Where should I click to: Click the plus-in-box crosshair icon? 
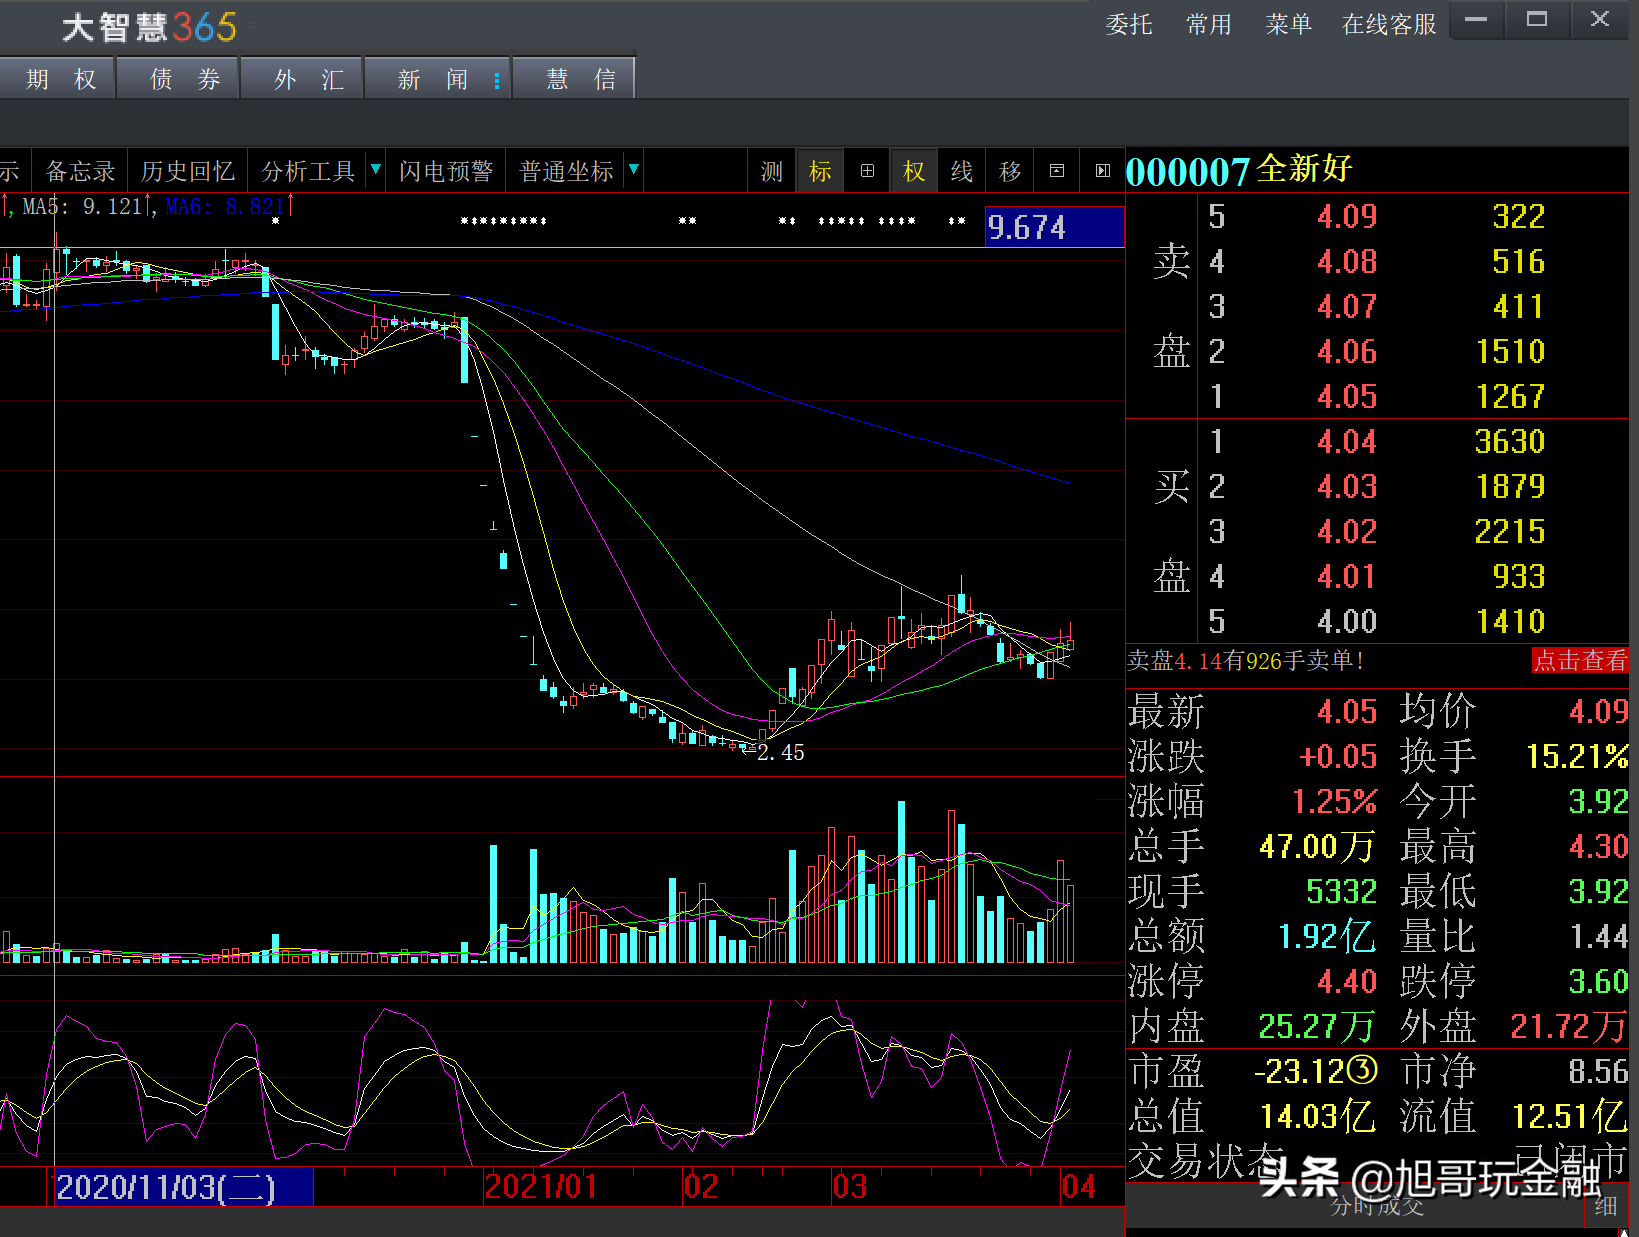(x=867, y=171)
